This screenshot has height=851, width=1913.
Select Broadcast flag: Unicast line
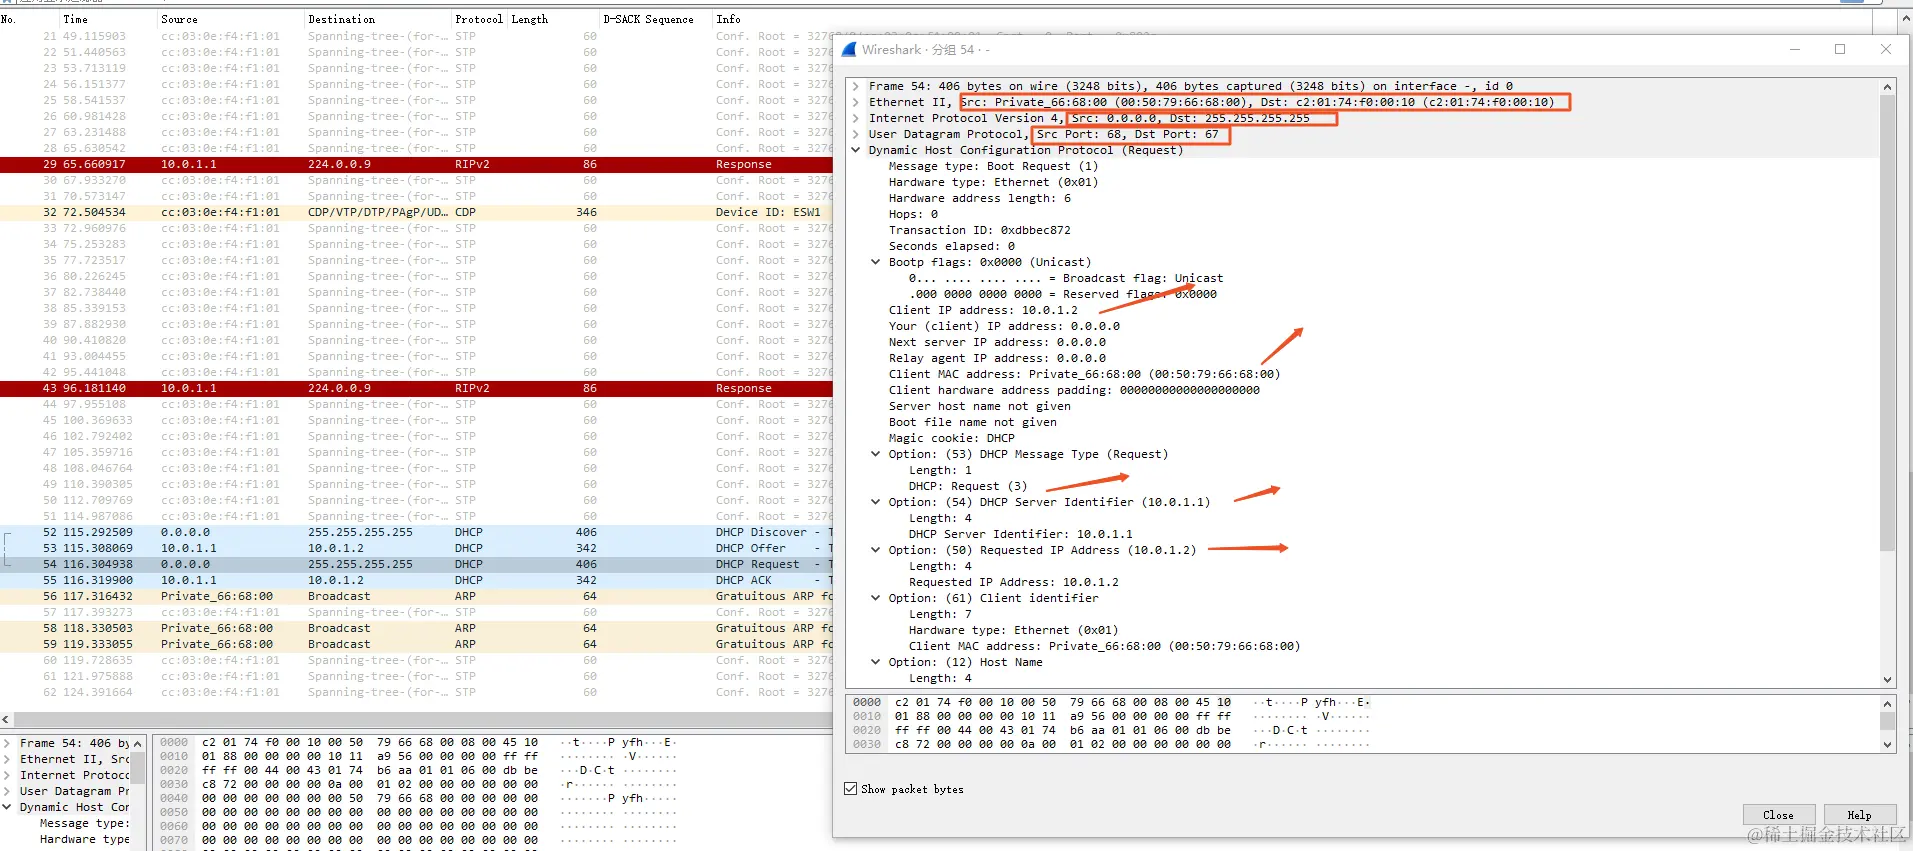pyautogui.click(x=1065, y=278)
